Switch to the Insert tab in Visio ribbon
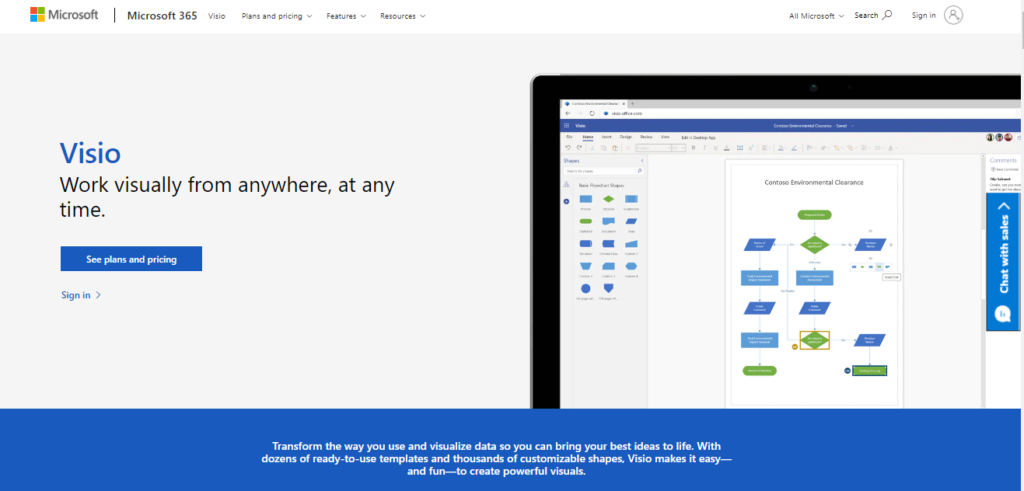The image size is (1024, 491). (606, 136)
